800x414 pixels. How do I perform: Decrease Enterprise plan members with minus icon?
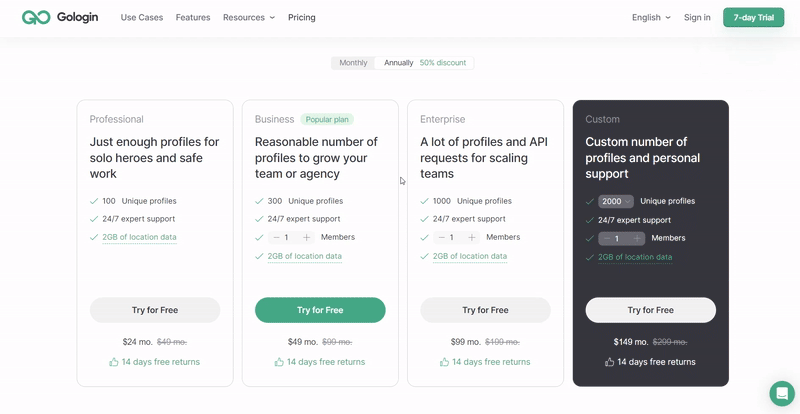point(441,237)
